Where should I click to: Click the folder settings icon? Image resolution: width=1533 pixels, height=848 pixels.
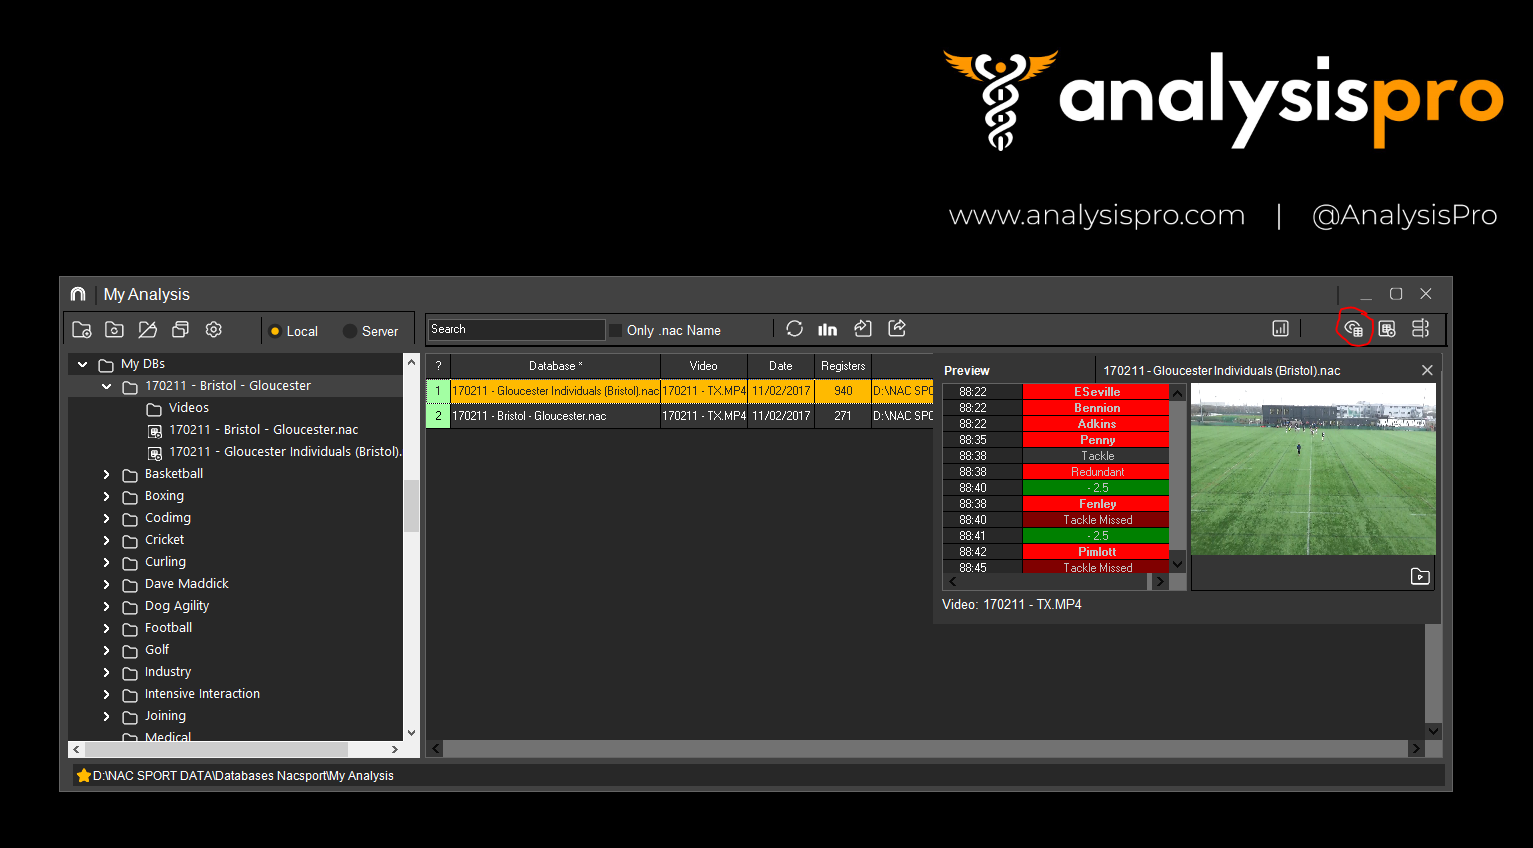pyautogui.click(x=115, y=329)
